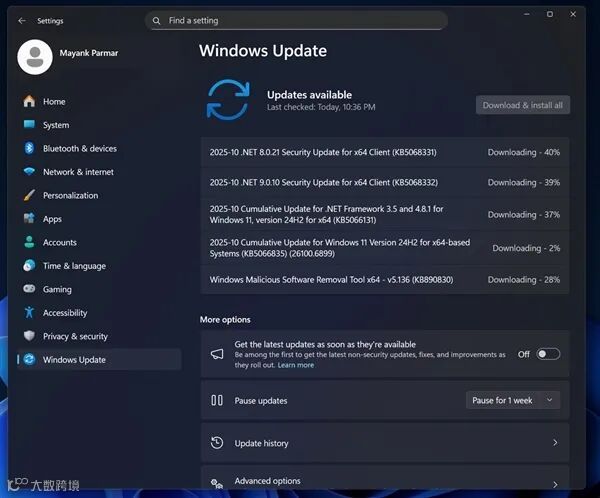
Task: Expand Advanced options chevron
Action: point(555,484)
